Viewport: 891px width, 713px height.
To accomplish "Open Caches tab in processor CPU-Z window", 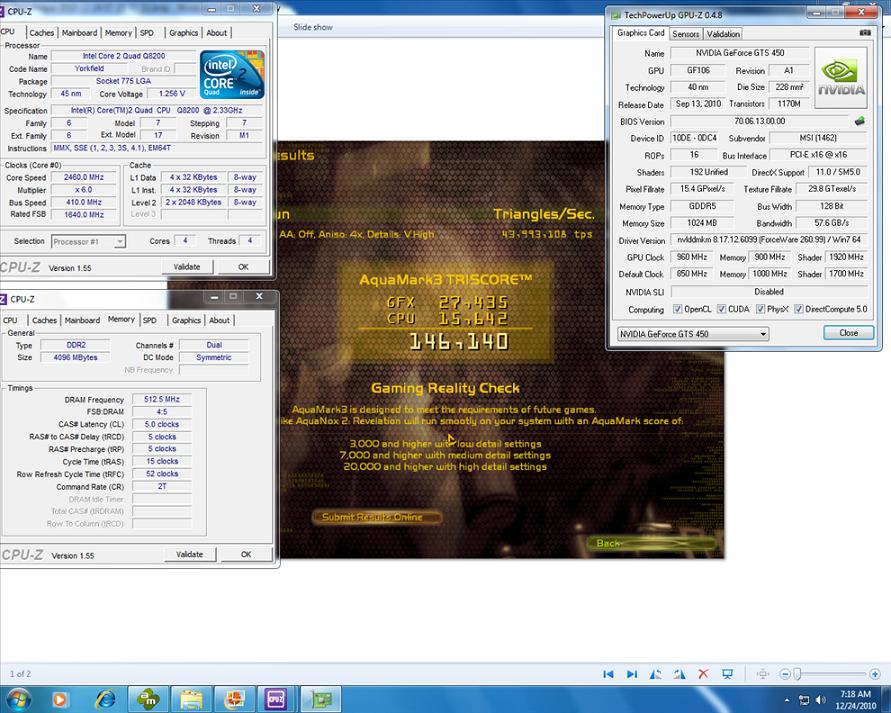I will (x=41, y=33).
